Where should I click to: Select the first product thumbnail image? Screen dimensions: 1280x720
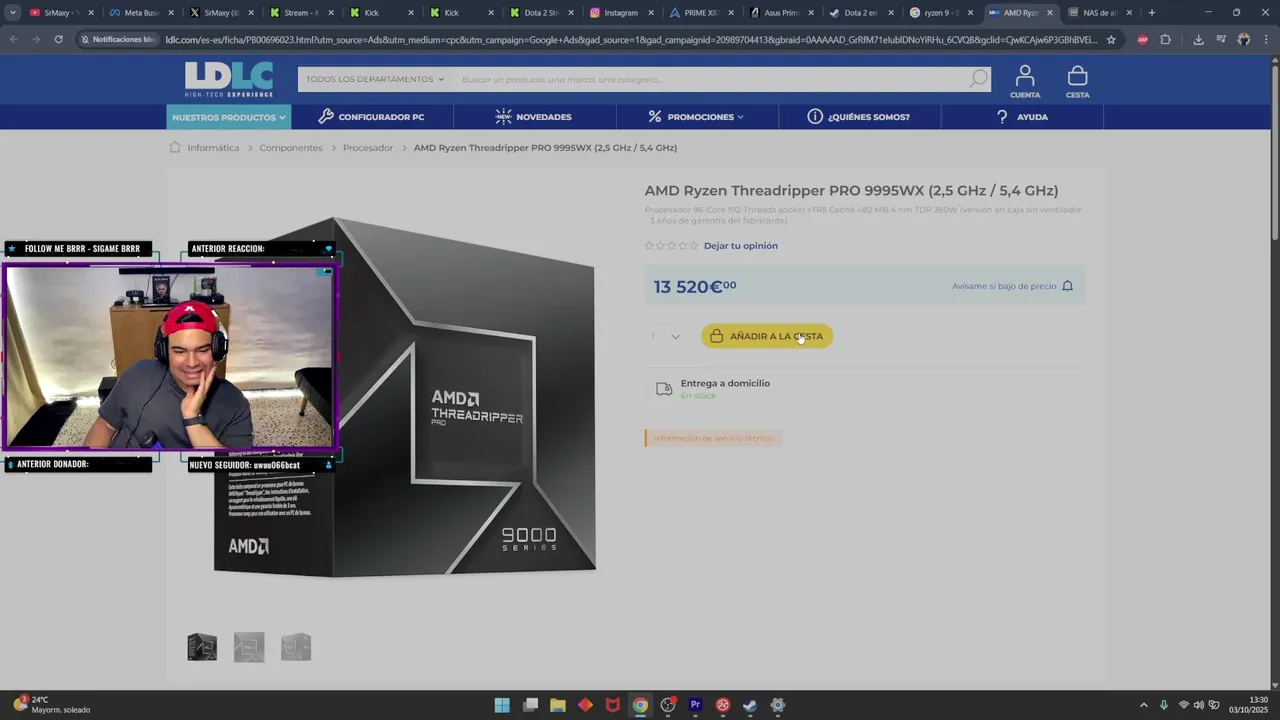[x=202, y=647]
